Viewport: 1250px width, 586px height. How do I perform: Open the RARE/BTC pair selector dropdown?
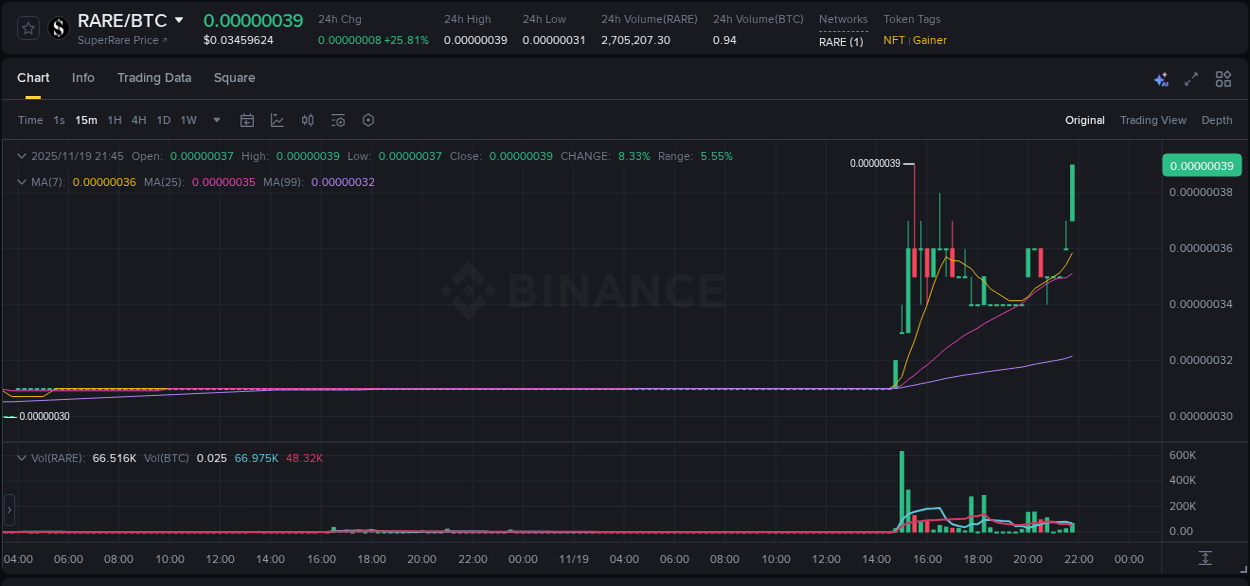click(x=180, y=19)
